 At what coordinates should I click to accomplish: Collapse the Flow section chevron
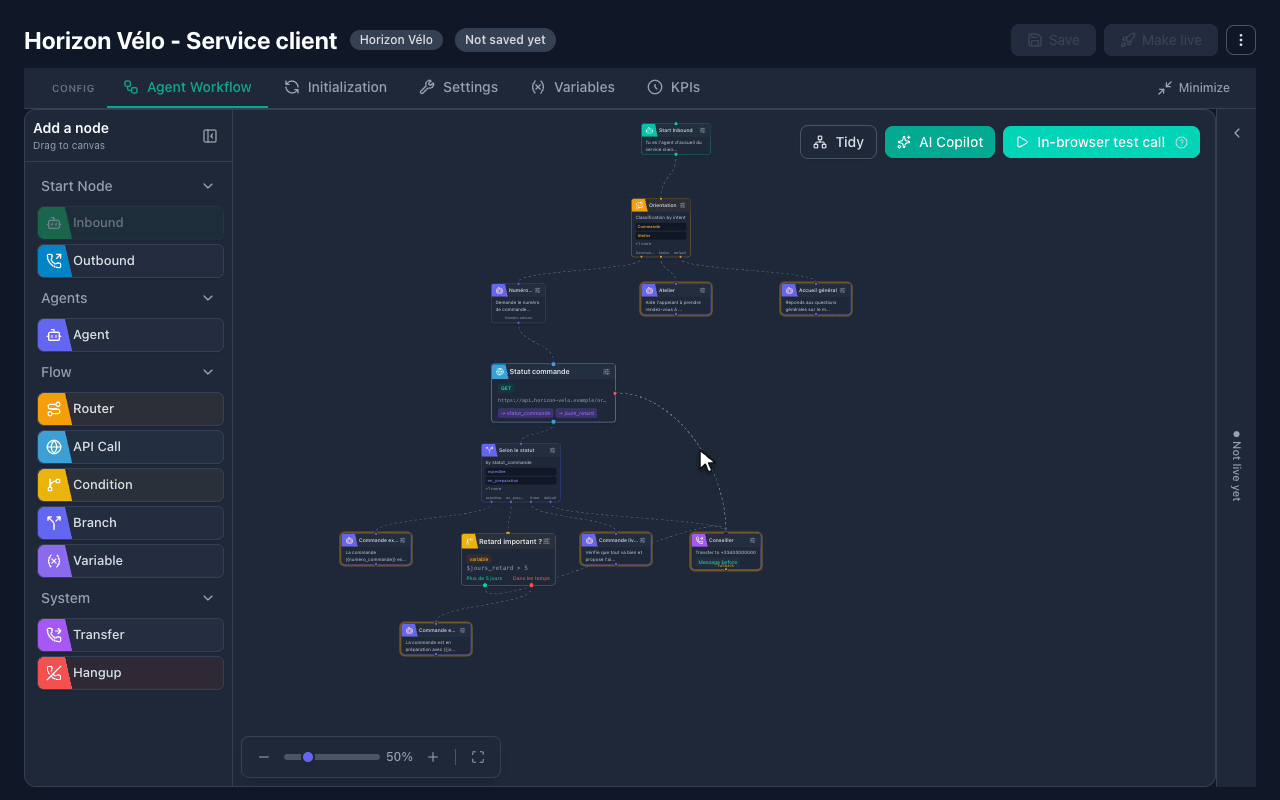[208, 372]
